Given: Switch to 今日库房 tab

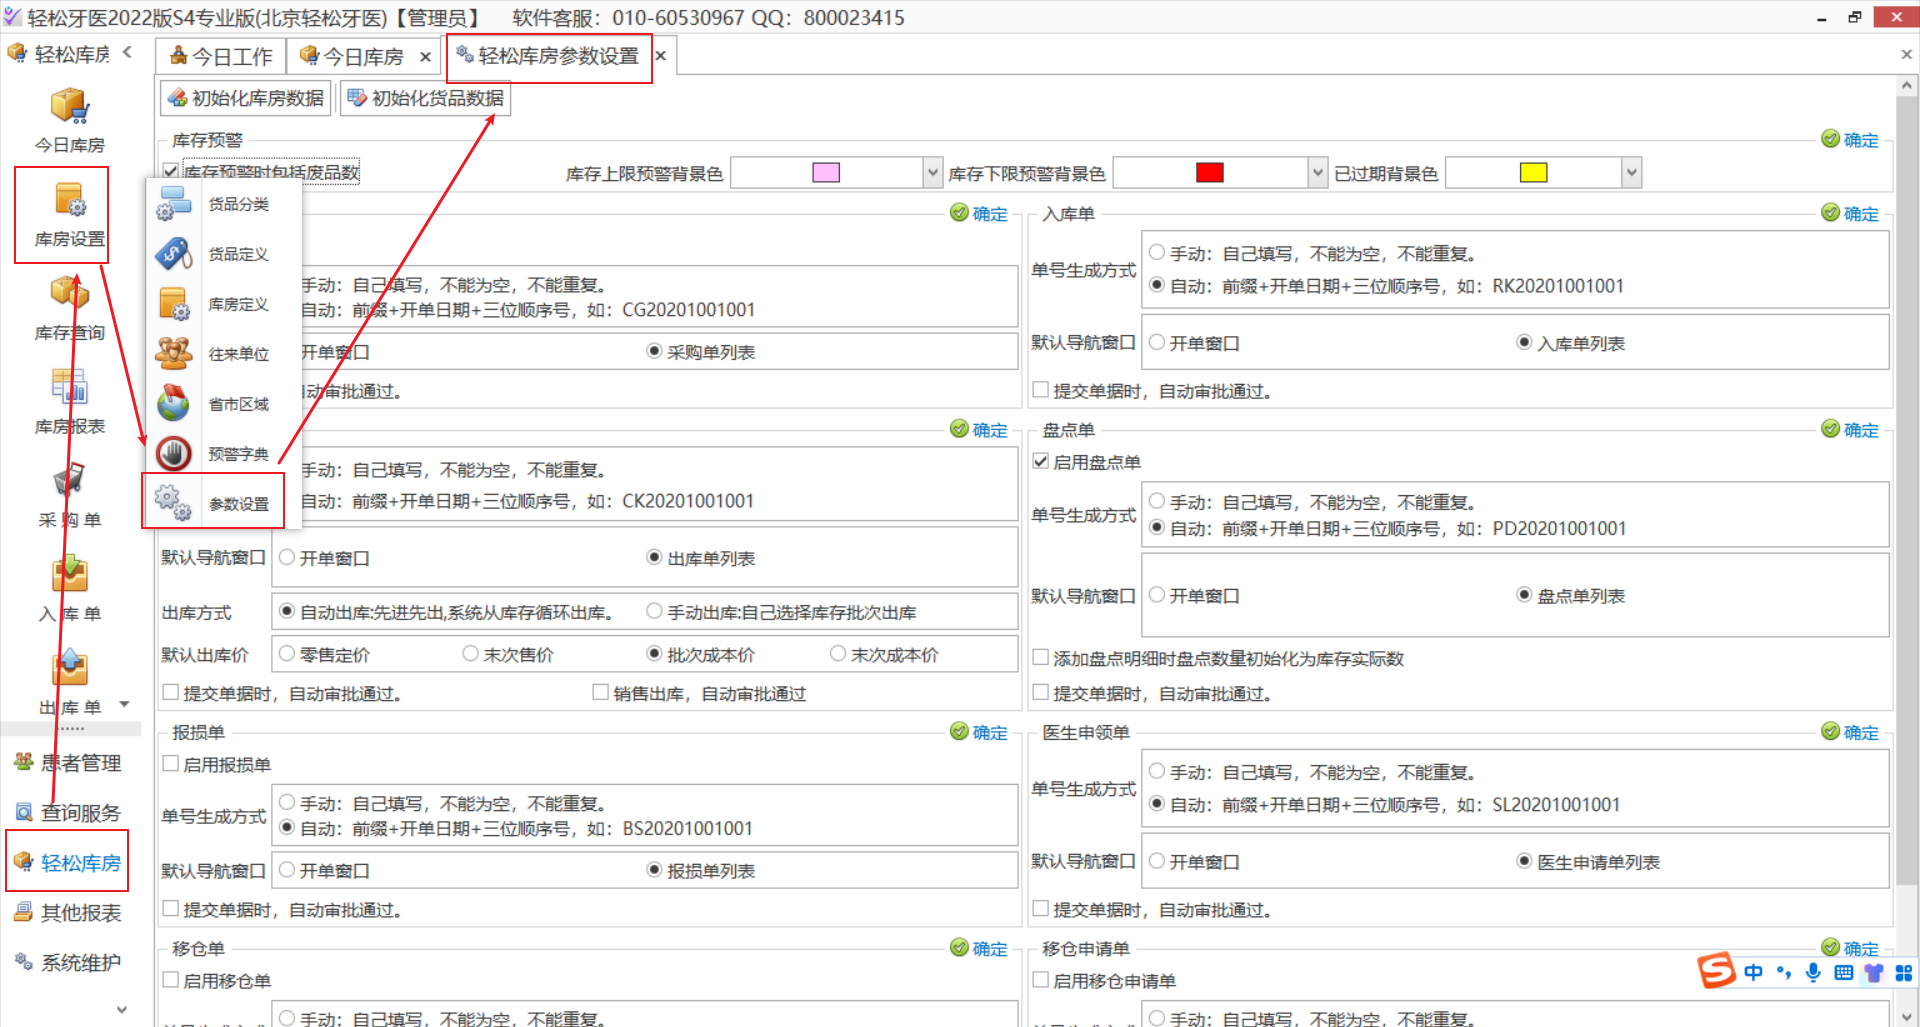Looking at the screenshot, I should (352, 56).
